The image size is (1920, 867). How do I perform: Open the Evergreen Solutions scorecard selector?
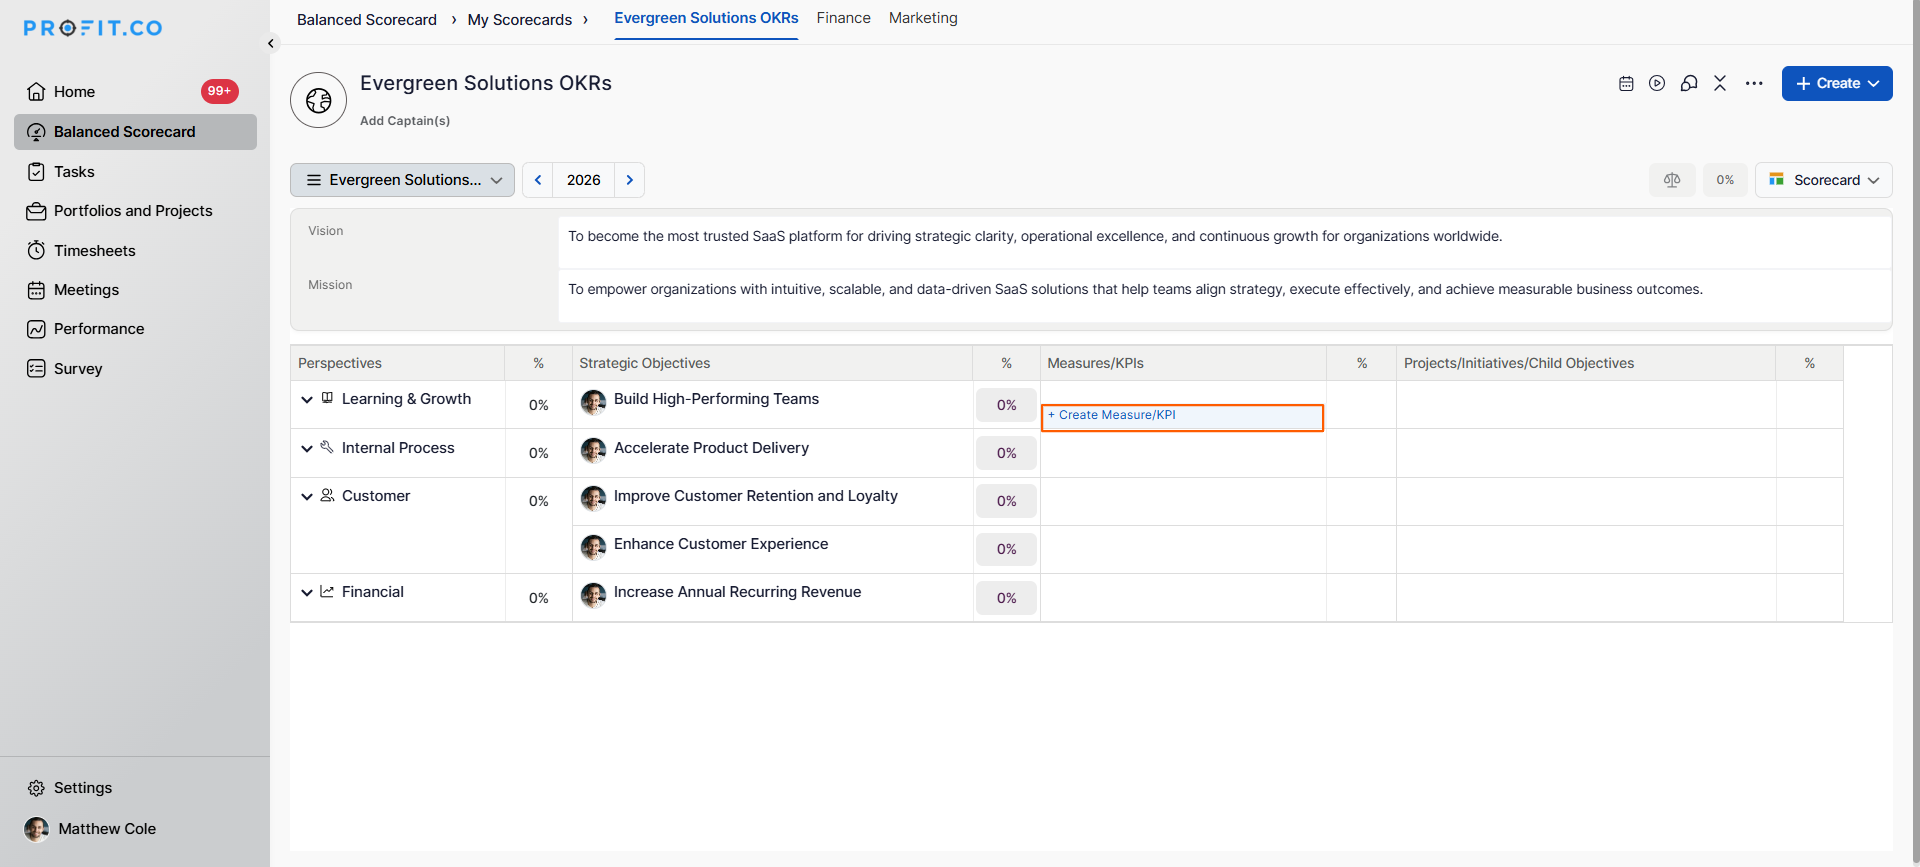tap(402, 180)
